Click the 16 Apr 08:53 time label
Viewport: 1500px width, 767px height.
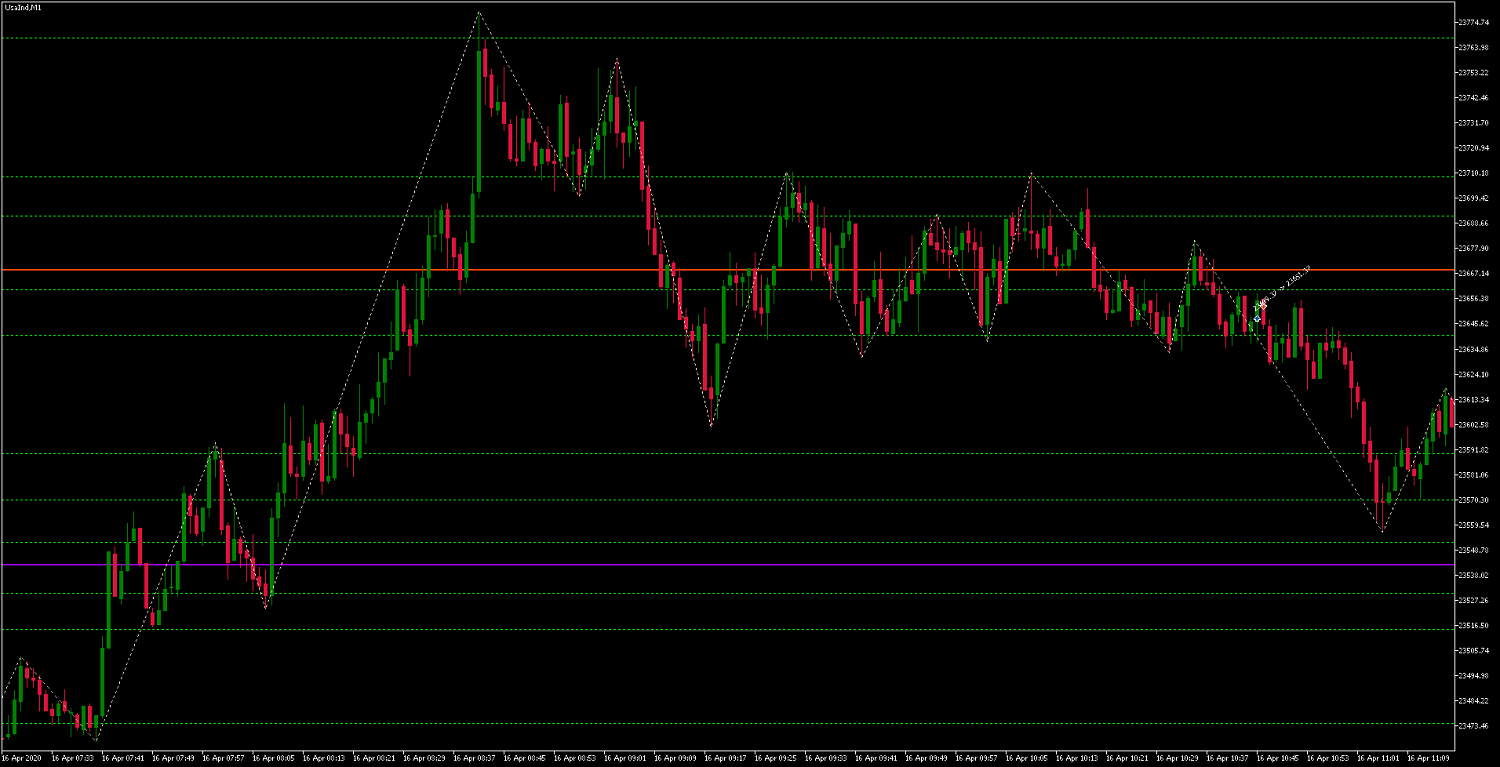tap(573, 758)
